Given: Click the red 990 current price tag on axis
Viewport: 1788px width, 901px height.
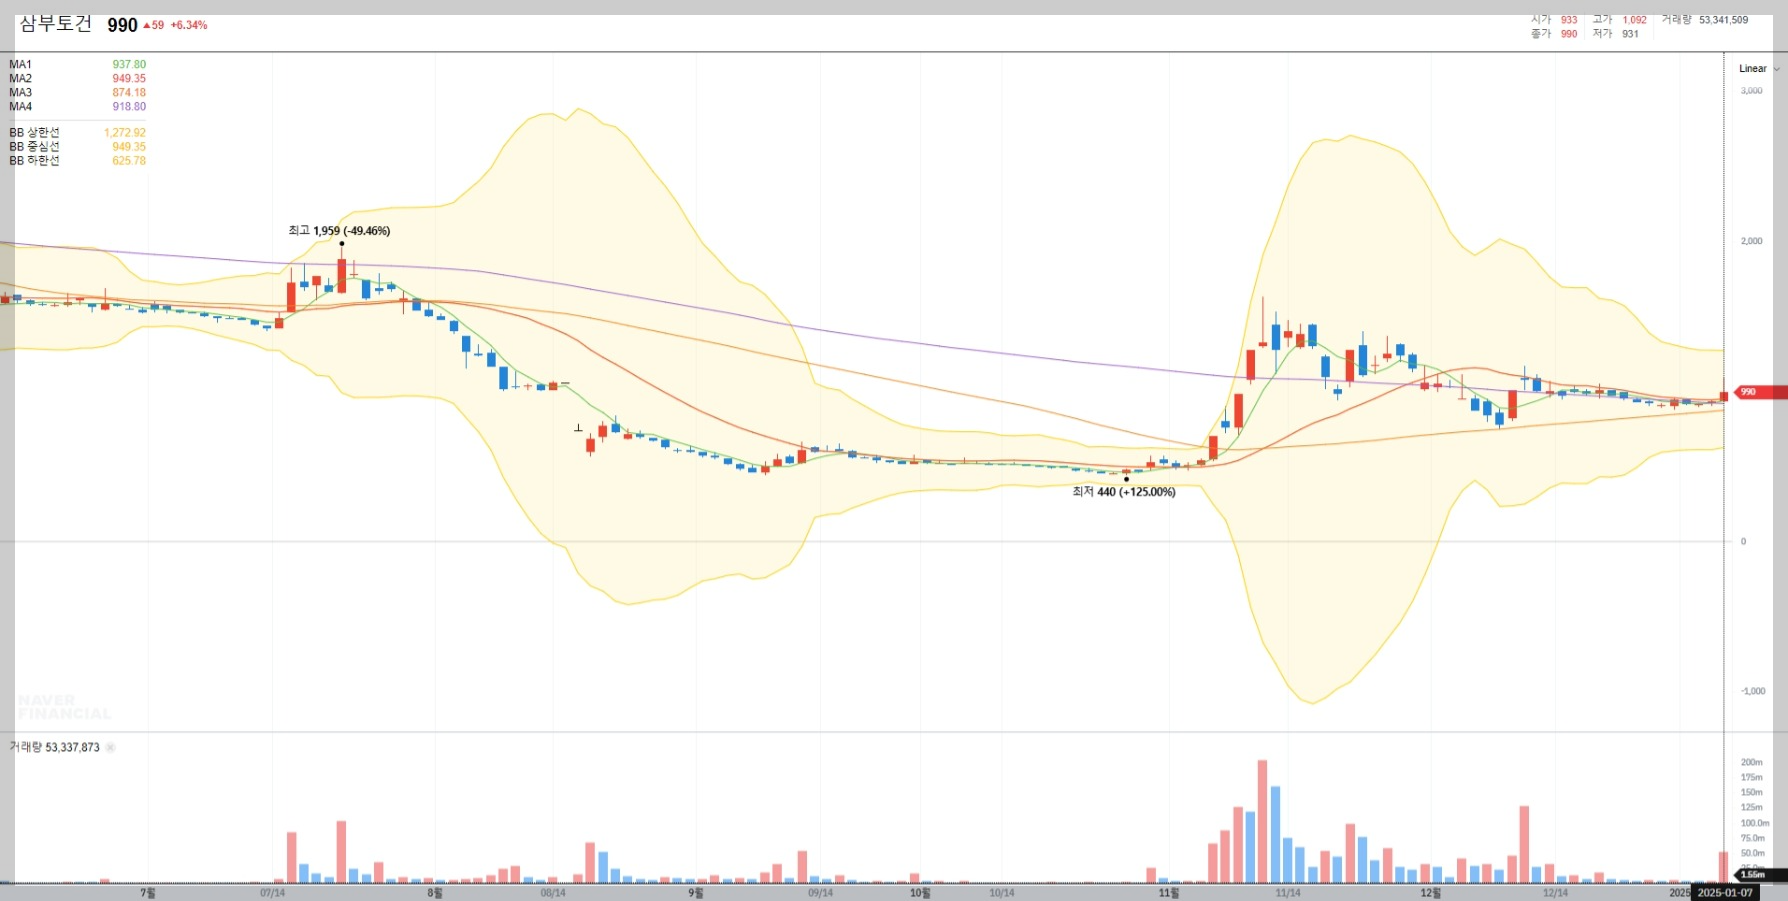Looking at the screenshot, I should coord(1762,392).
